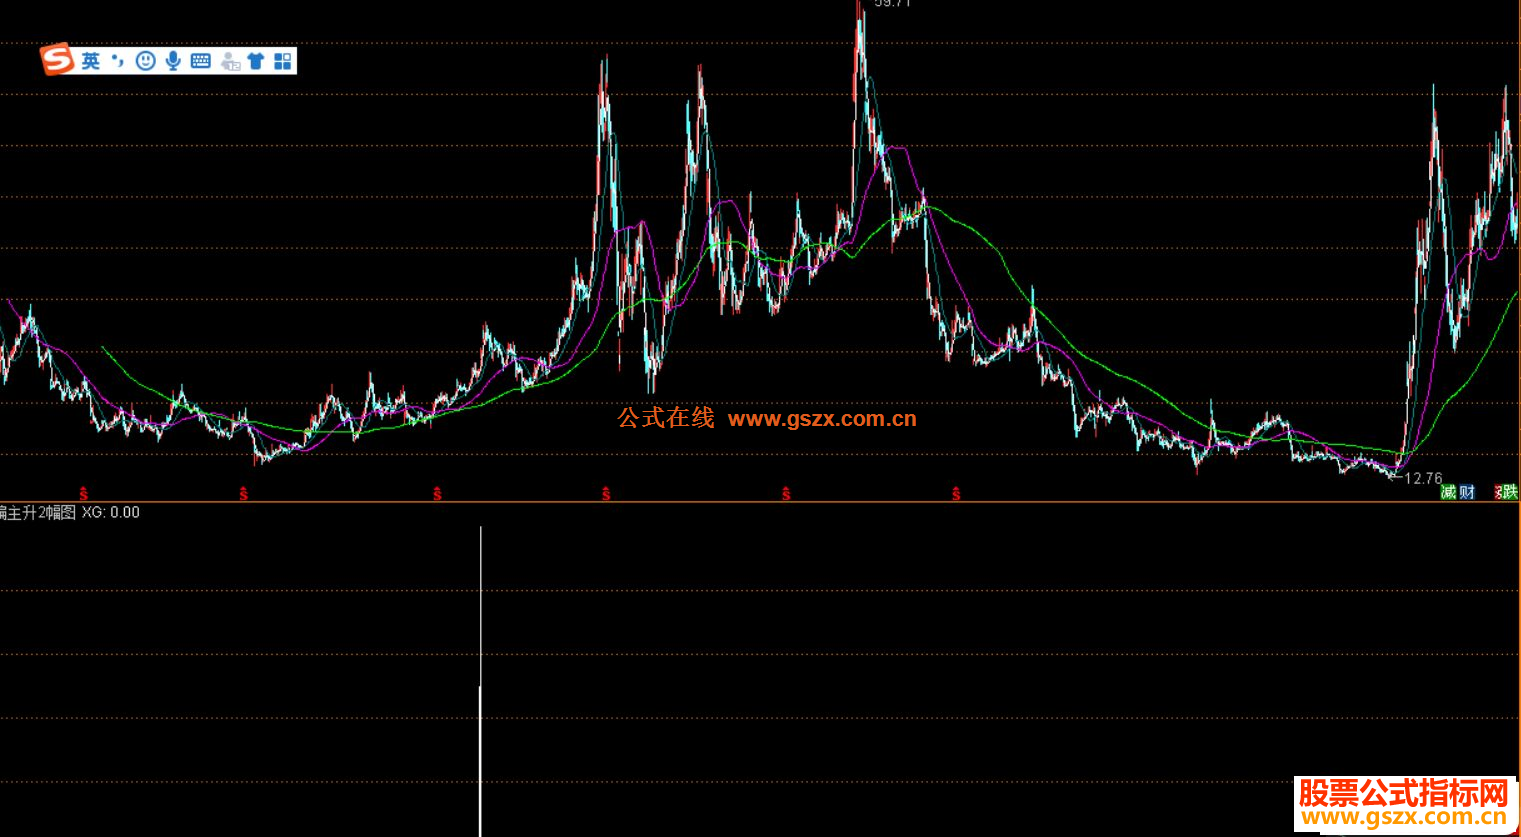Open the skin shirt icon
1521x837 pixels.
tap(256, 61)
